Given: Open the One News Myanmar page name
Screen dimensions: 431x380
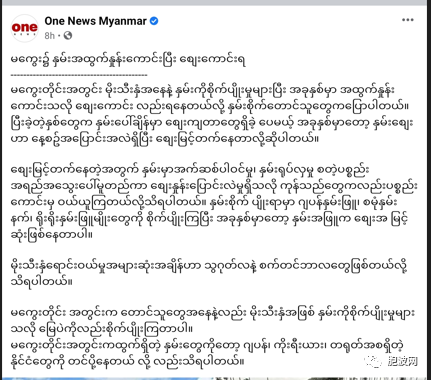Looking at the screenshot, I should coord(95,21).
